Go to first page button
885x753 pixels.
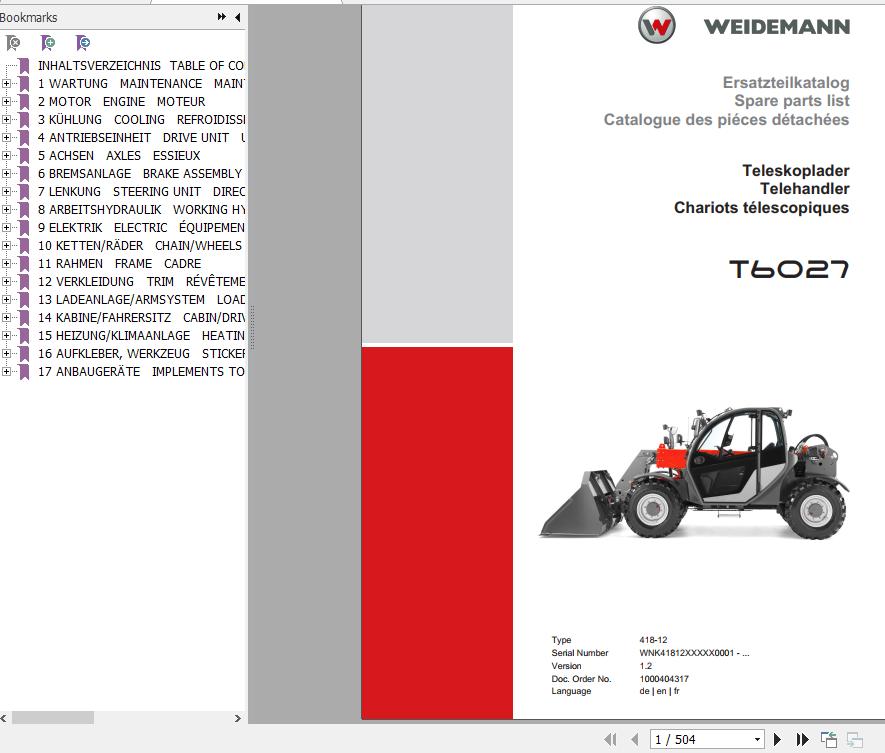pos(610,739)
